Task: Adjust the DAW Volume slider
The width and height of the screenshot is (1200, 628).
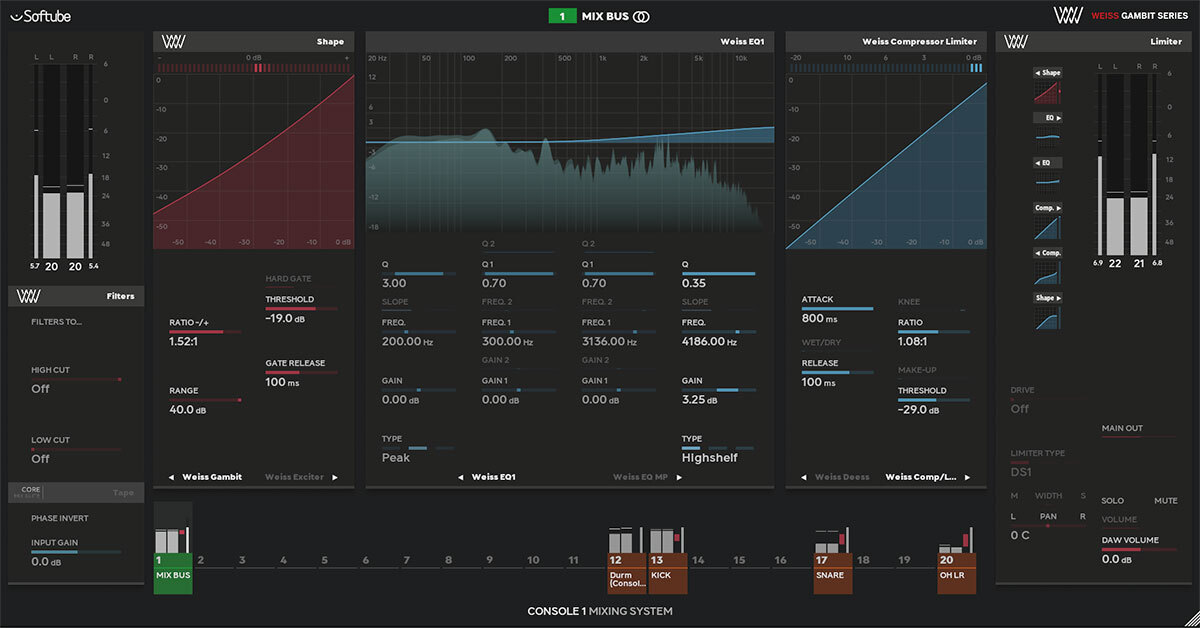Action: pos(1139,550)
